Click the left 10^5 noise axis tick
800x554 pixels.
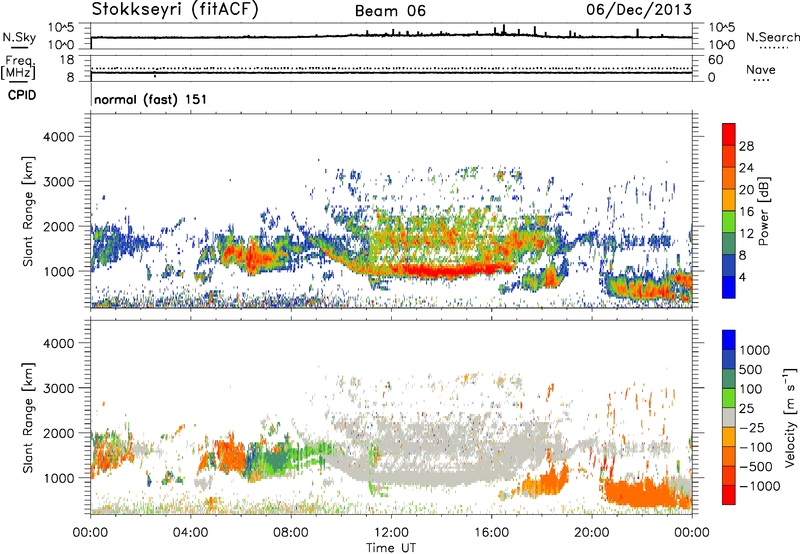pyautogui.click(x=61, y=27)
